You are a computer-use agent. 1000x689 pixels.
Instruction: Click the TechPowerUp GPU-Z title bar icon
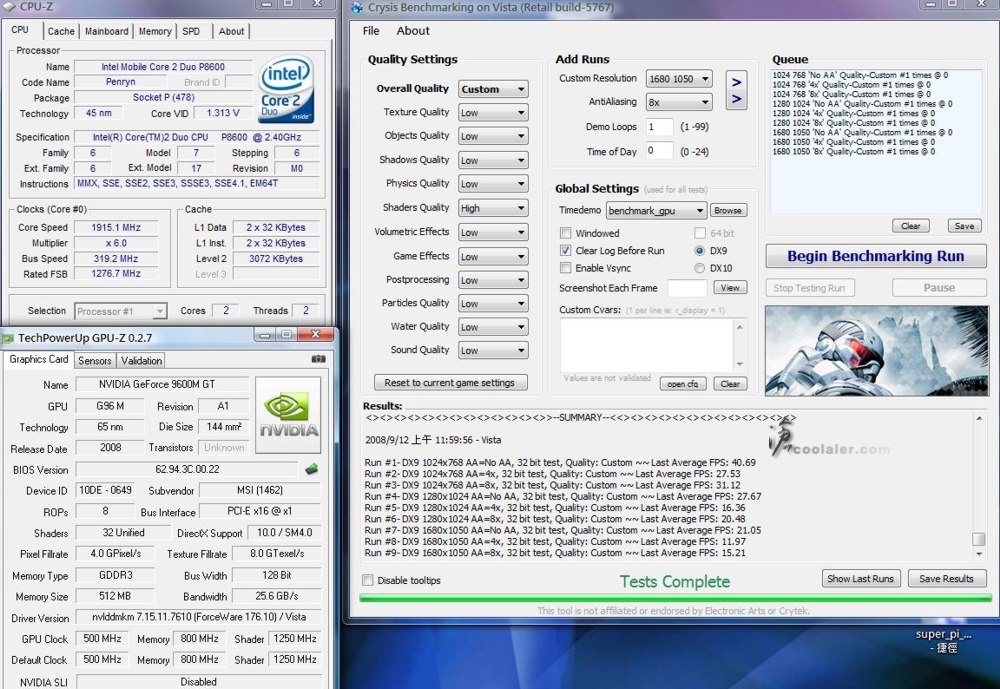pyautogui.click(x=8, y=337)
